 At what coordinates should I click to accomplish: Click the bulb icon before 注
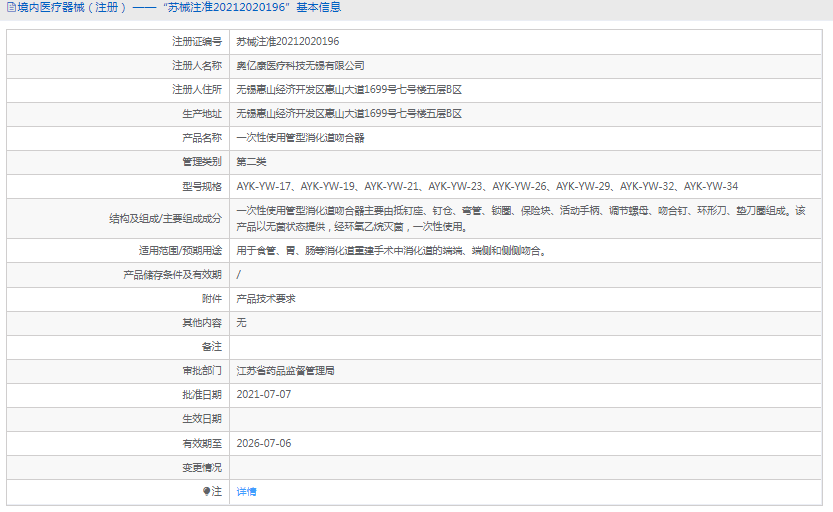pyautogui.click(x=207, y=491)
